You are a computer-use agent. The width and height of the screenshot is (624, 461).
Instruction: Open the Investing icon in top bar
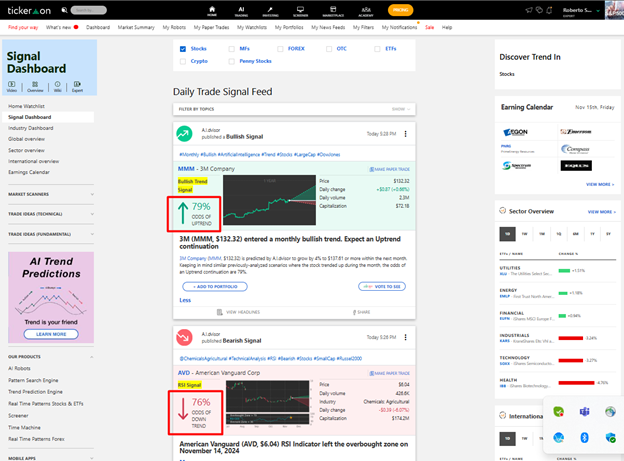coord(270,11)
